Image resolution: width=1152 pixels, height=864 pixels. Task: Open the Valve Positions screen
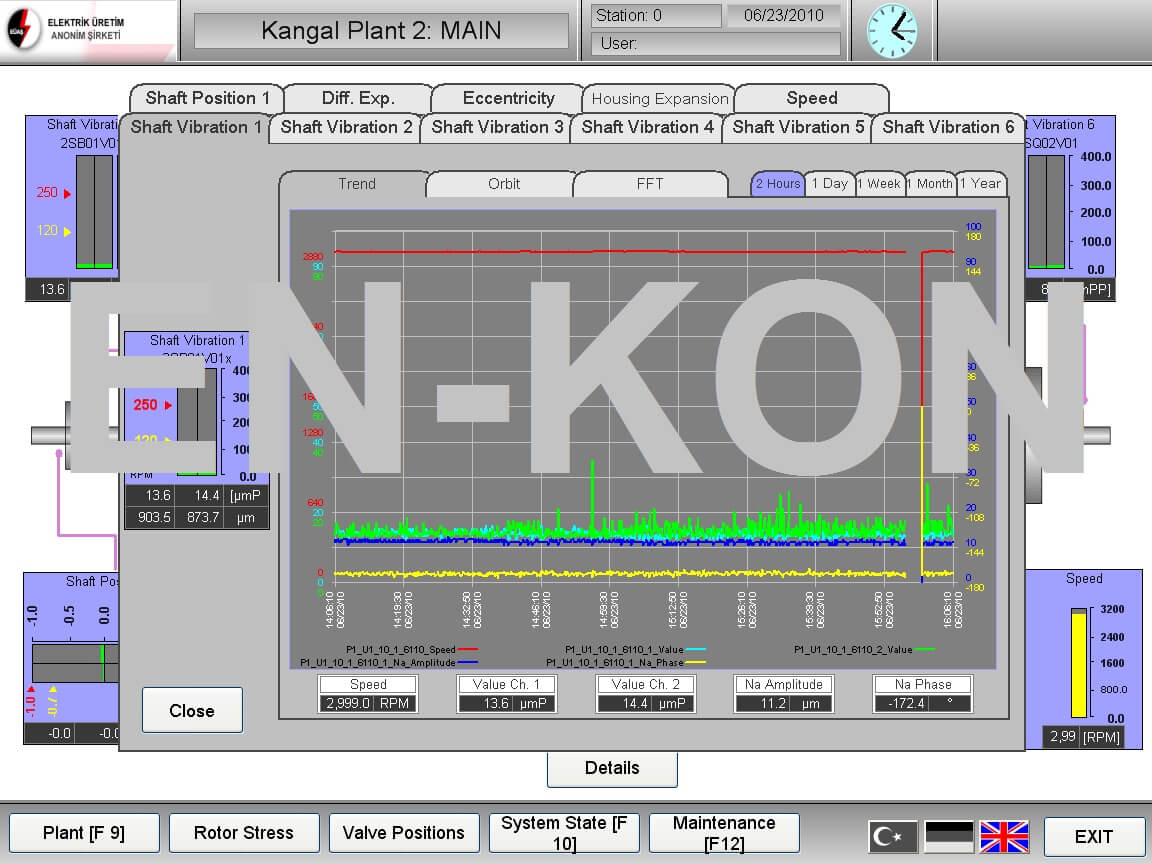pos(403,833)
